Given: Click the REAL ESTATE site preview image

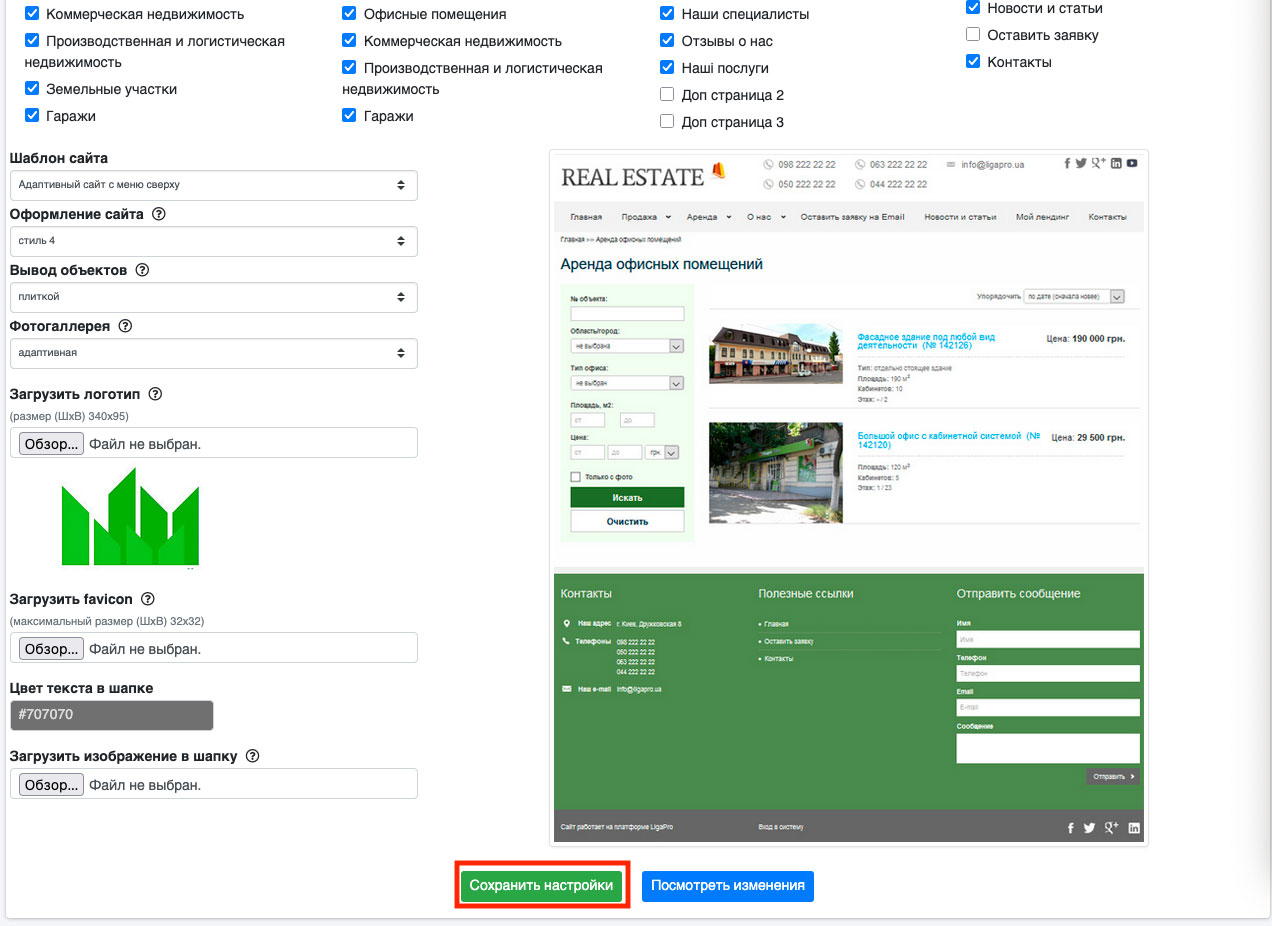Looking at the screenshot, I should [x=848, y=497].
